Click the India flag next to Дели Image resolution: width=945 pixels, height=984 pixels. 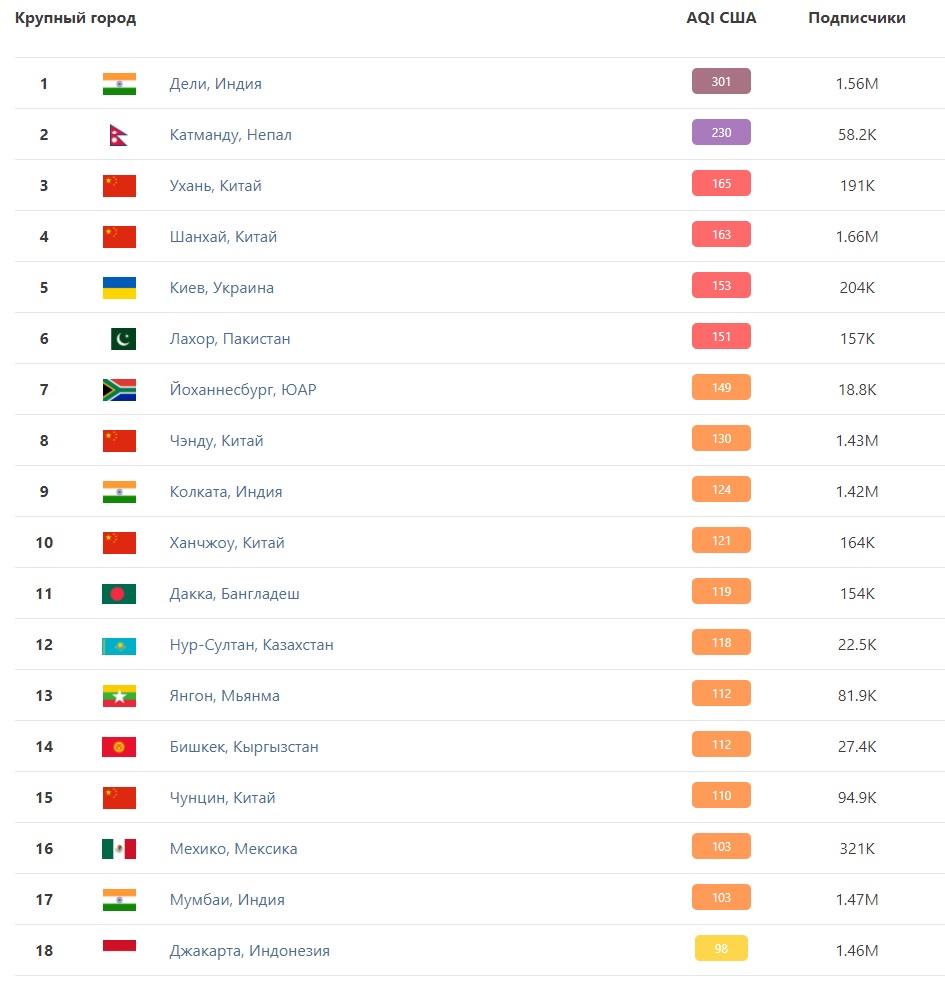point(119,83)
